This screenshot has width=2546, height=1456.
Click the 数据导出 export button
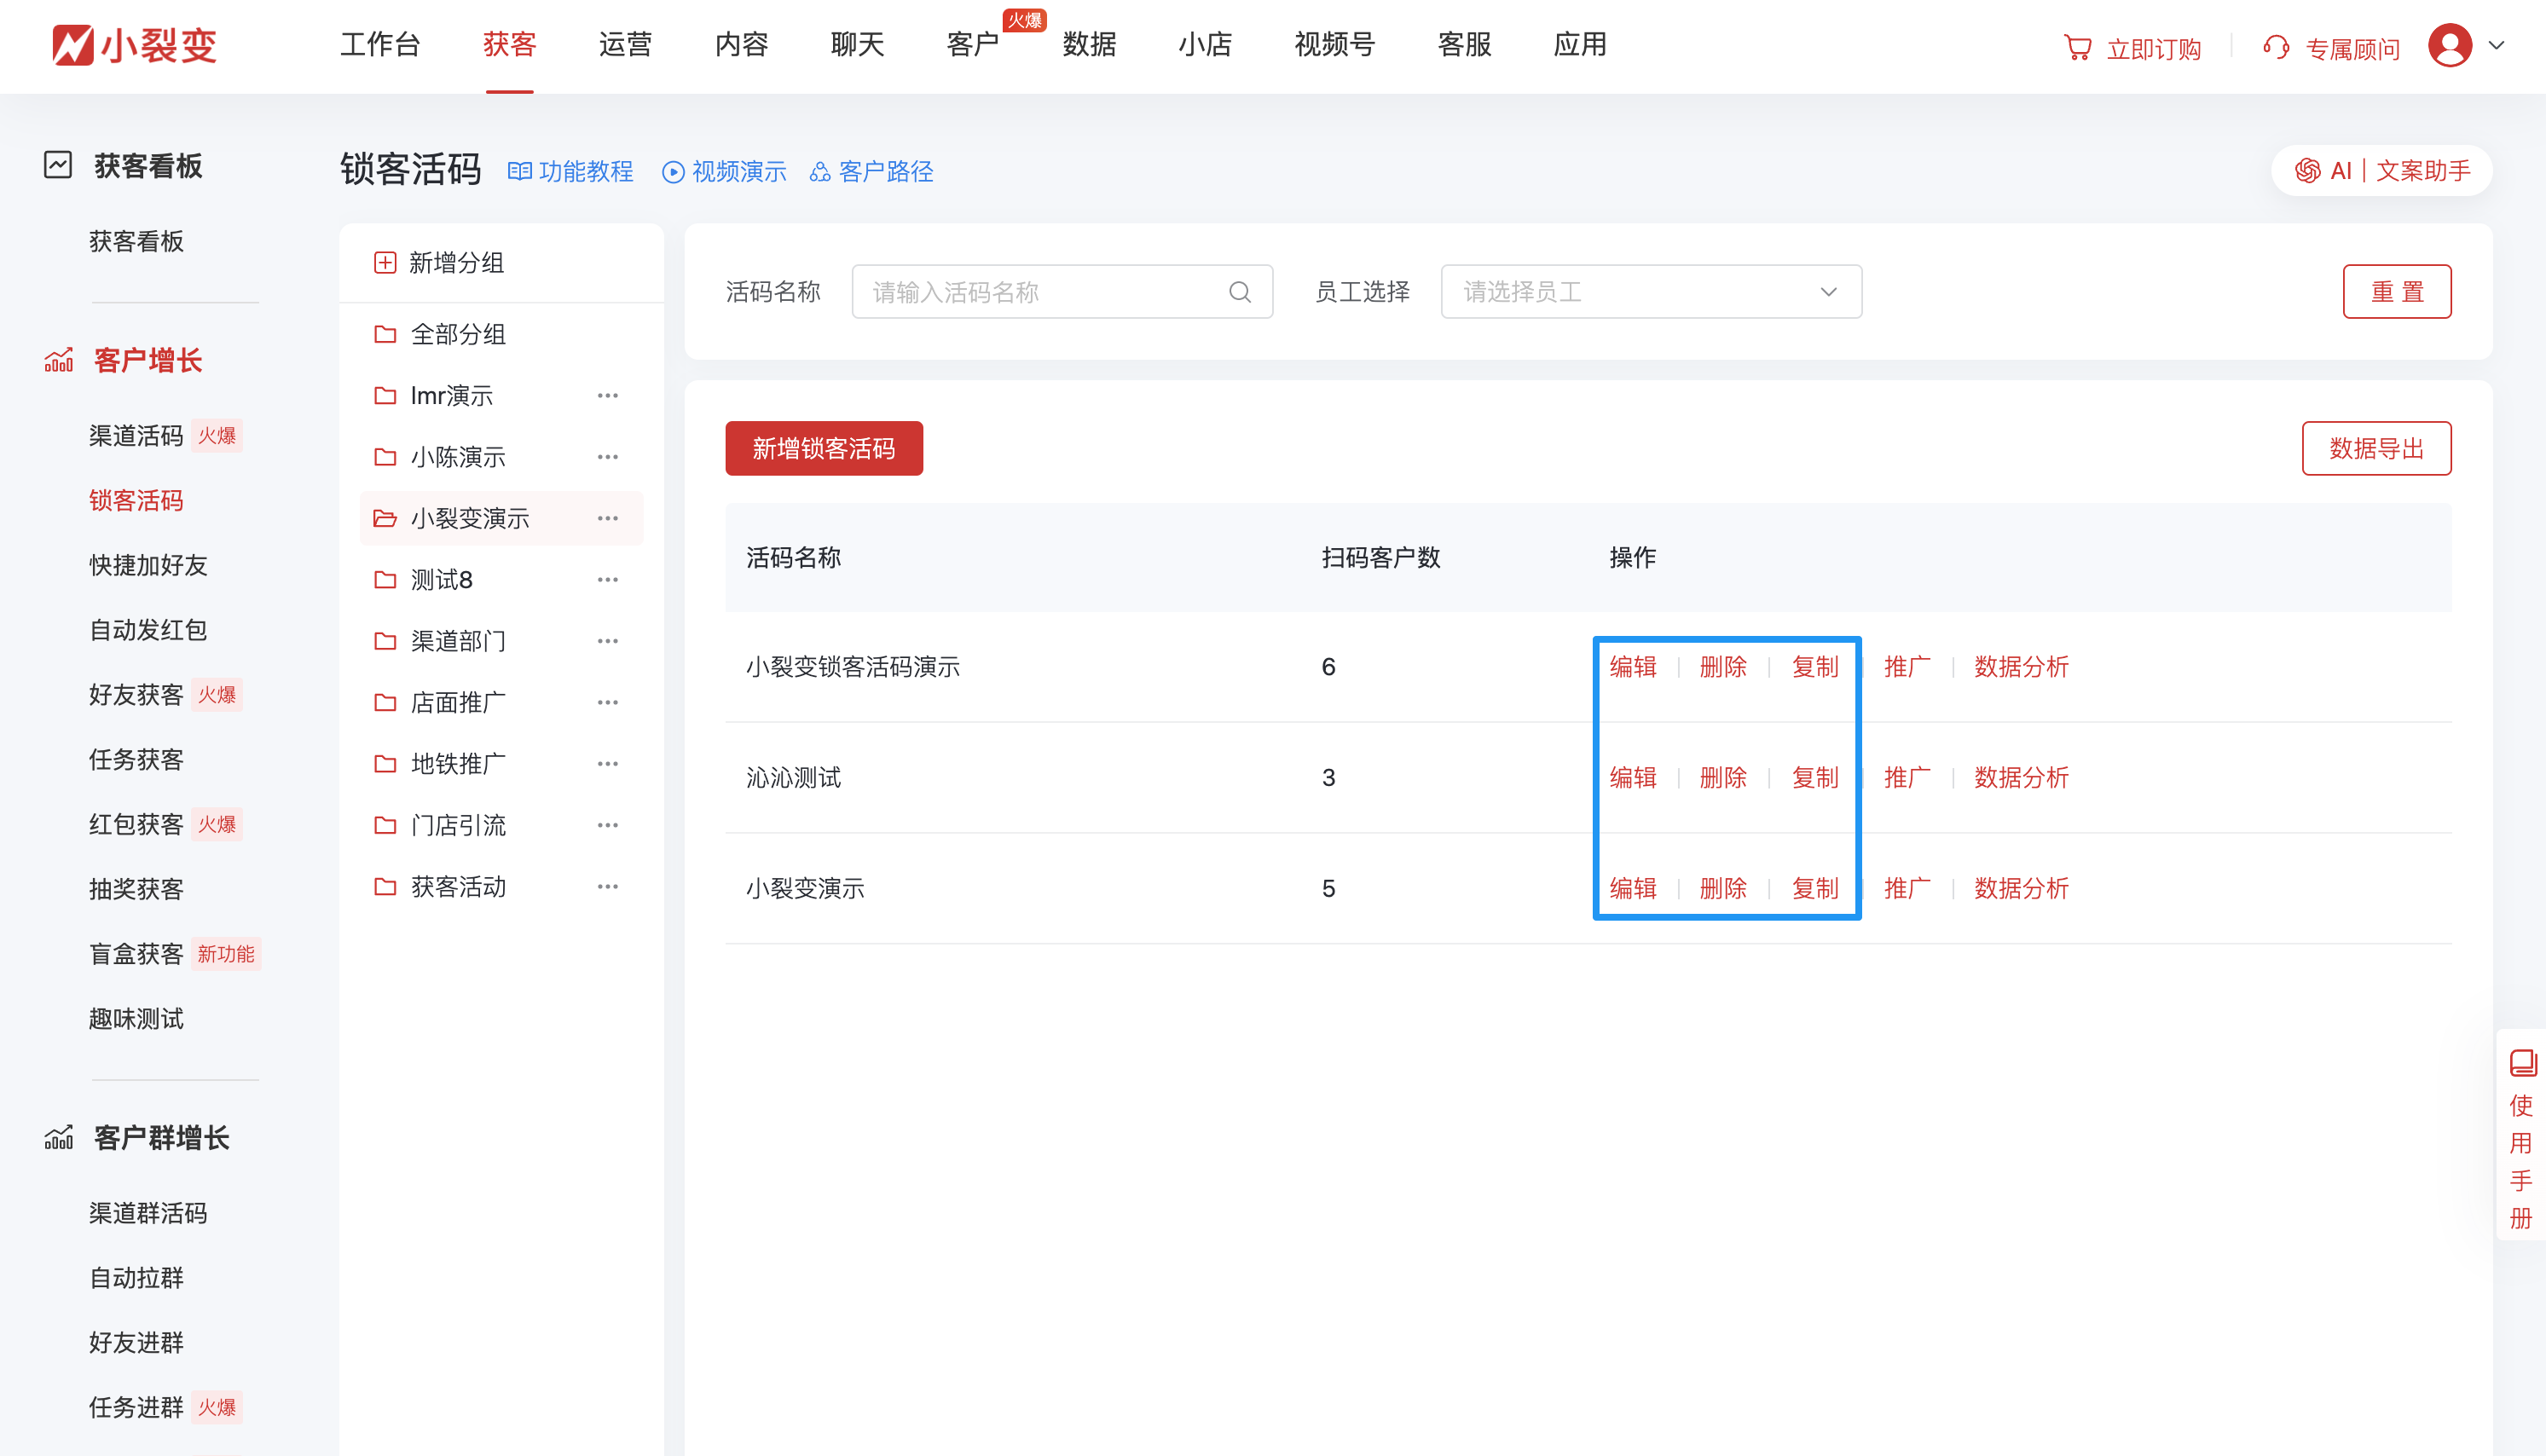2377,448
